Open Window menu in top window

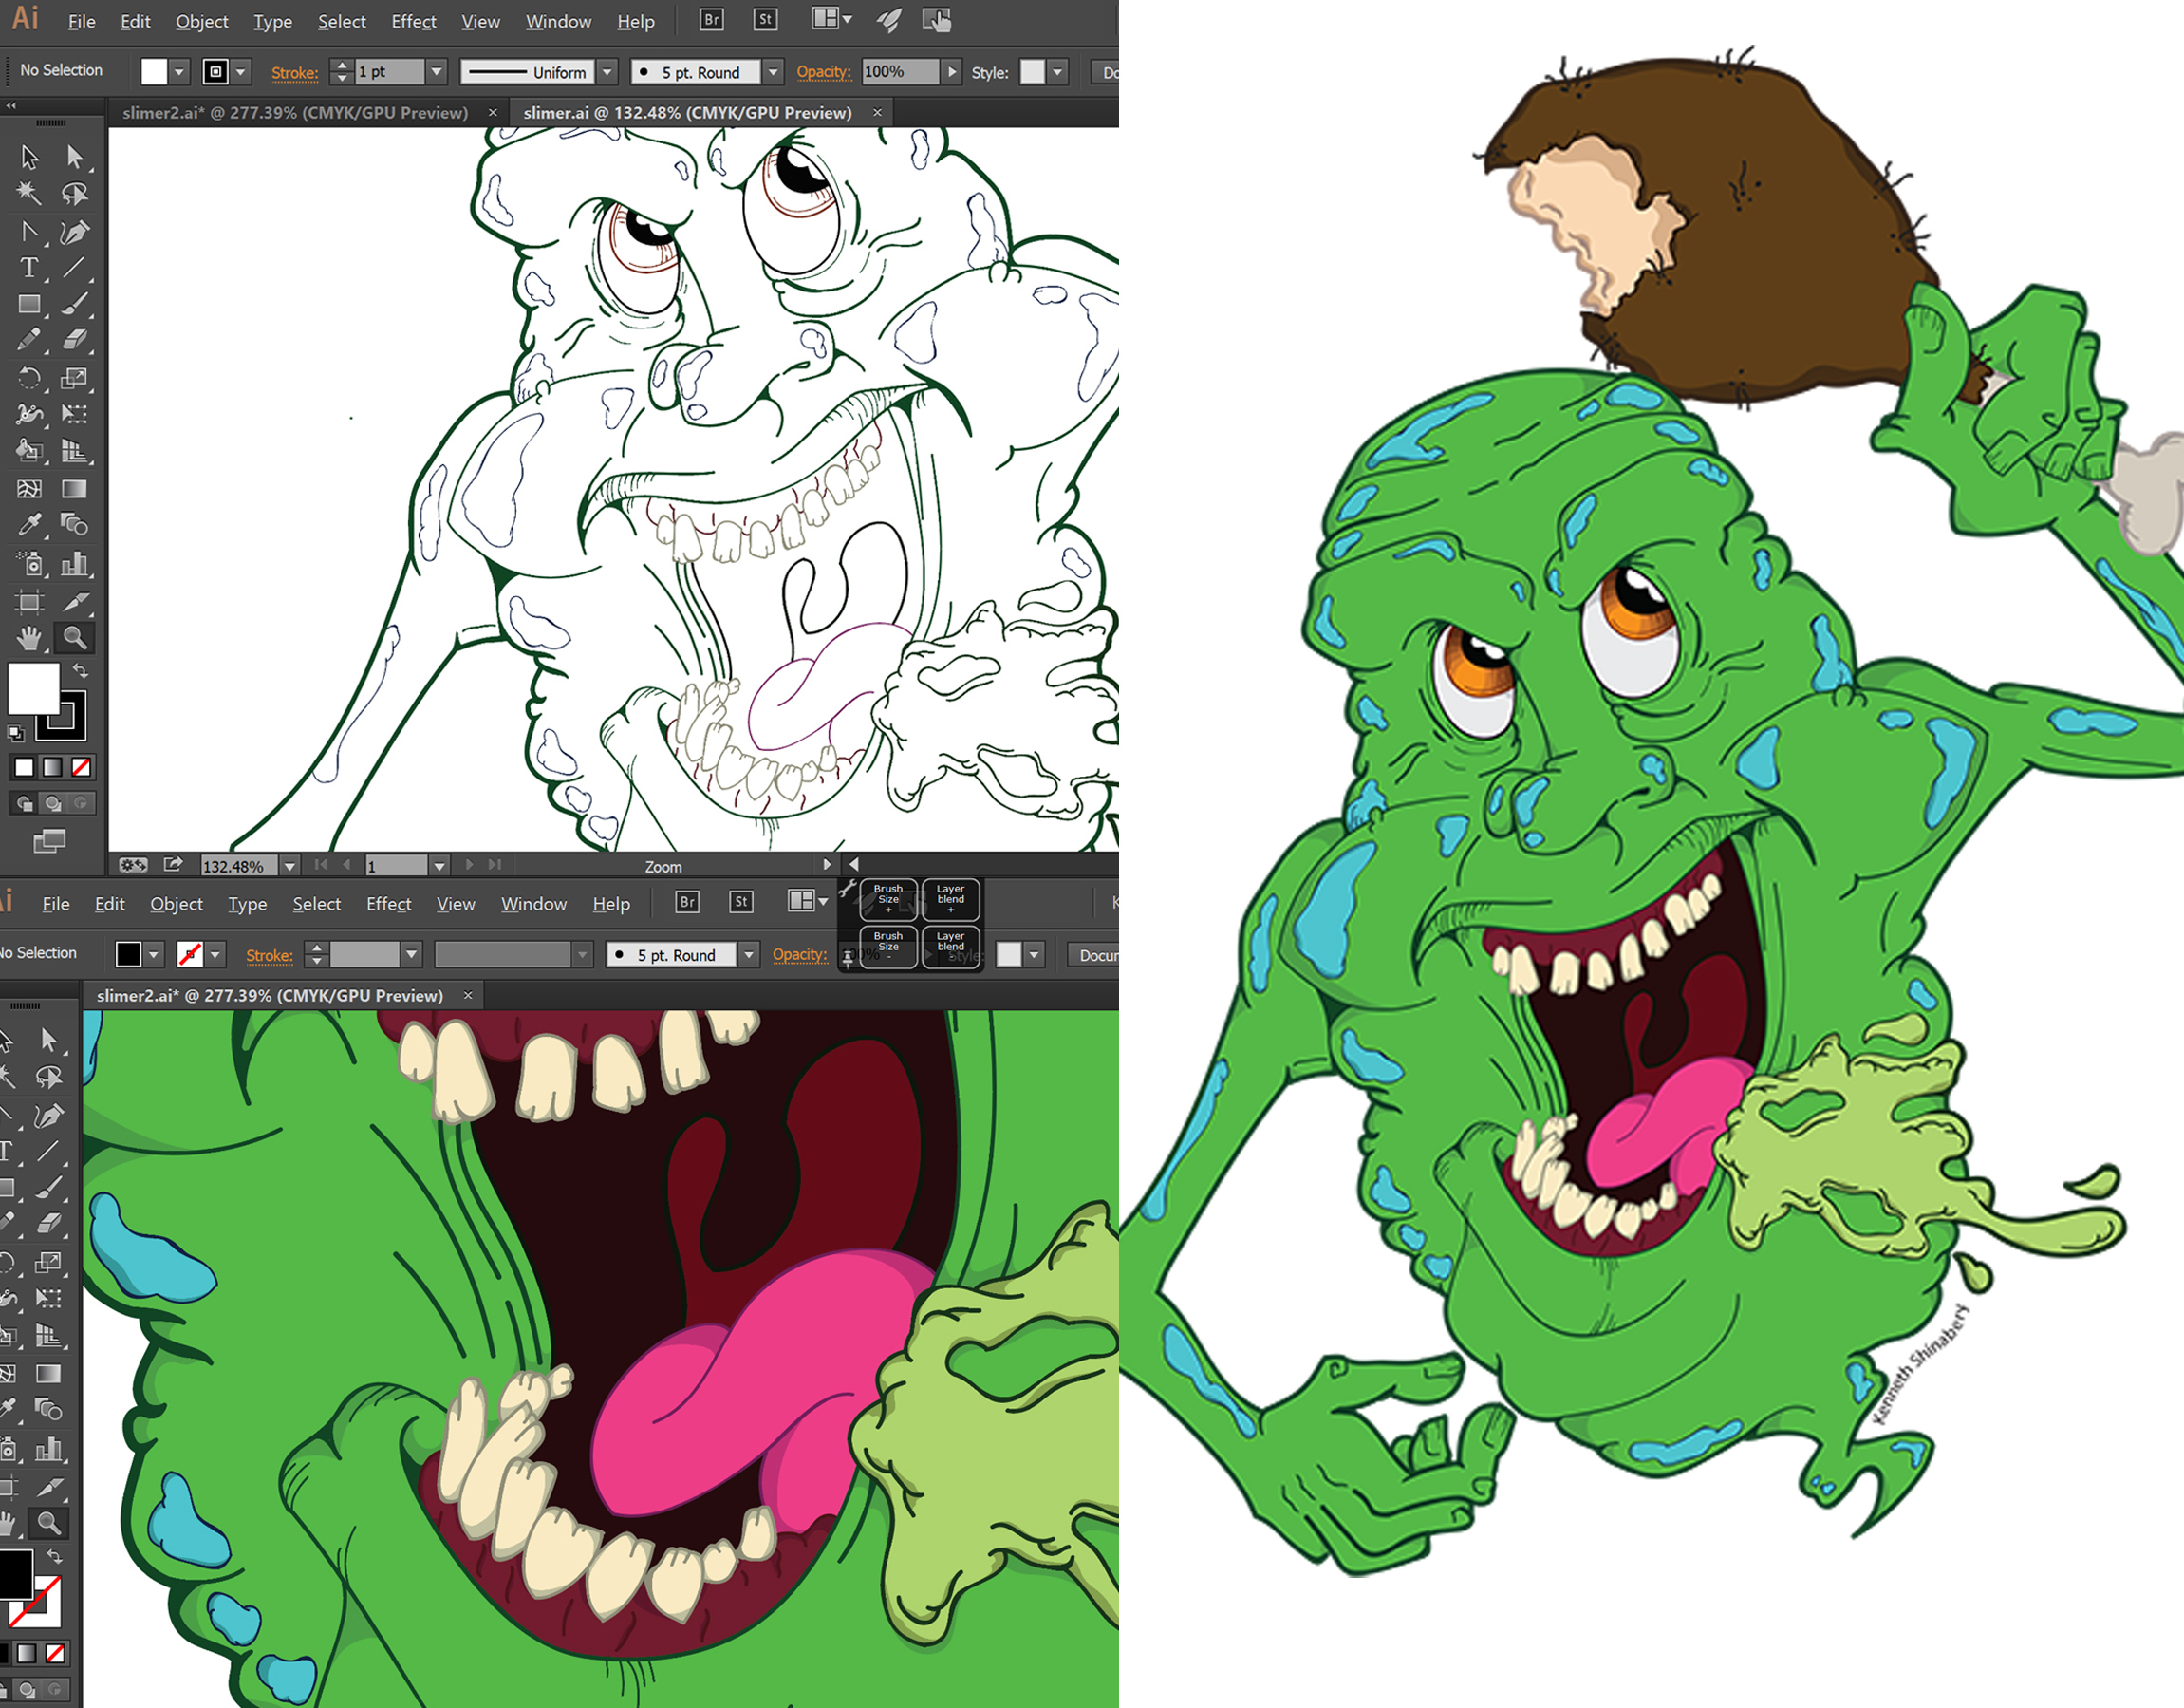(558, 21)
